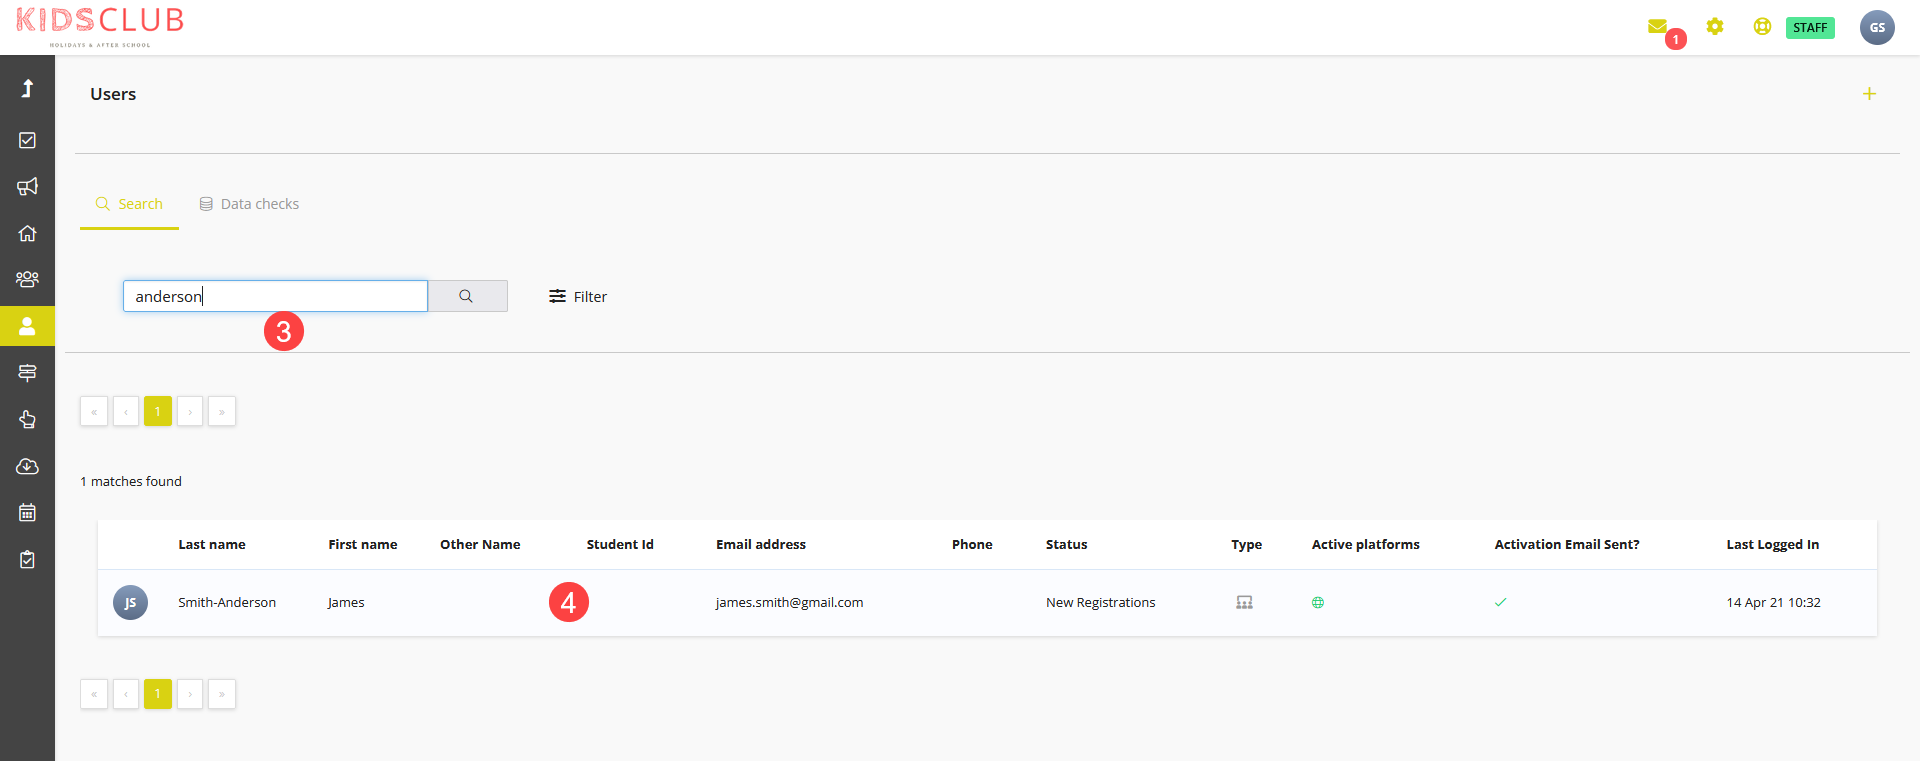Viewport: 1920px width, 761px height.
Task: Expand the Filter options
Action: (578, 297)
